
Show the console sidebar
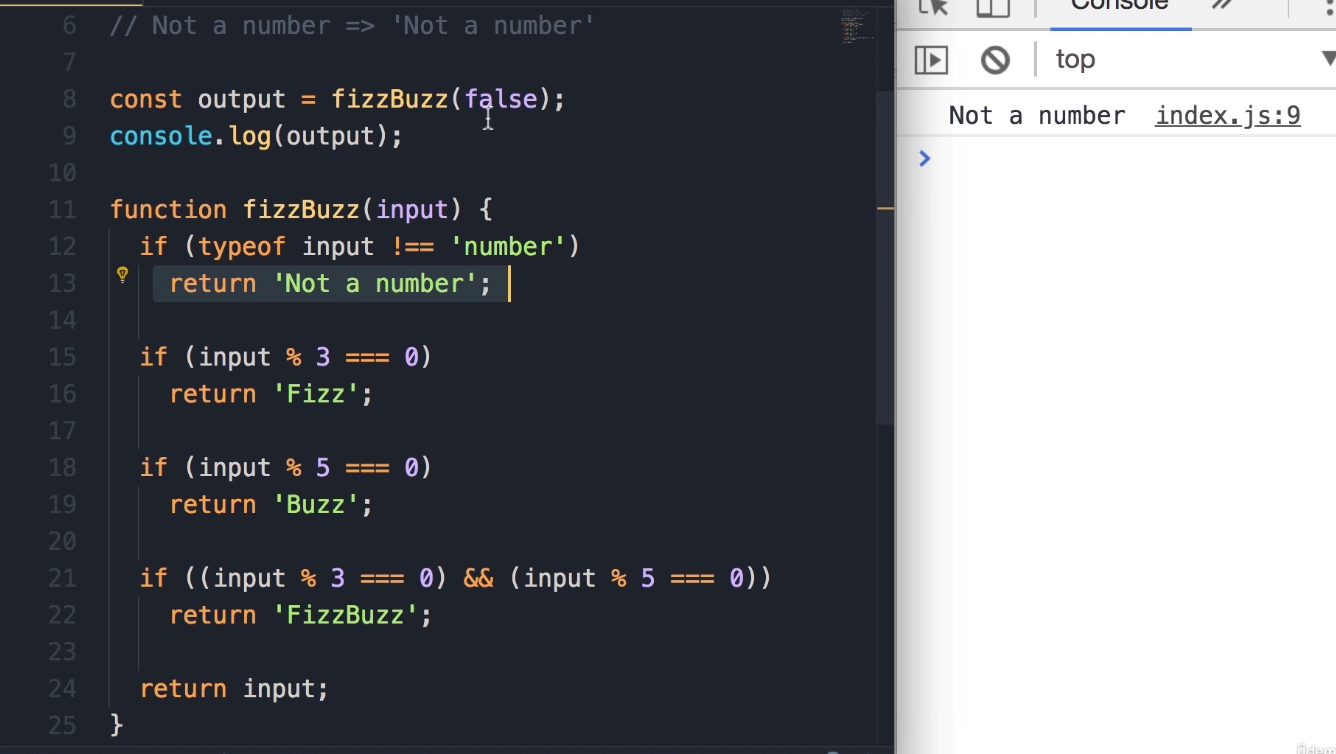931,60
